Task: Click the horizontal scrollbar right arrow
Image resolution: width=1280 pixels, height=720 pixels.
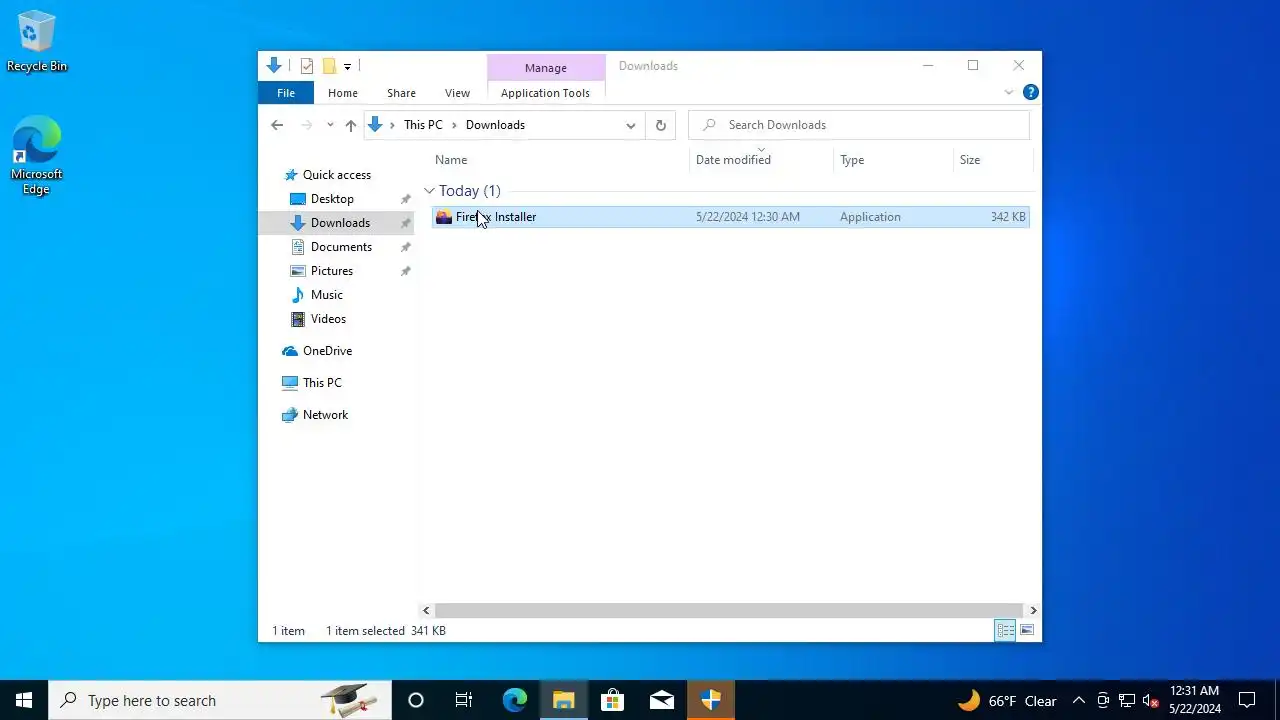Action: pyautogui.click(x=1033, y=610)
